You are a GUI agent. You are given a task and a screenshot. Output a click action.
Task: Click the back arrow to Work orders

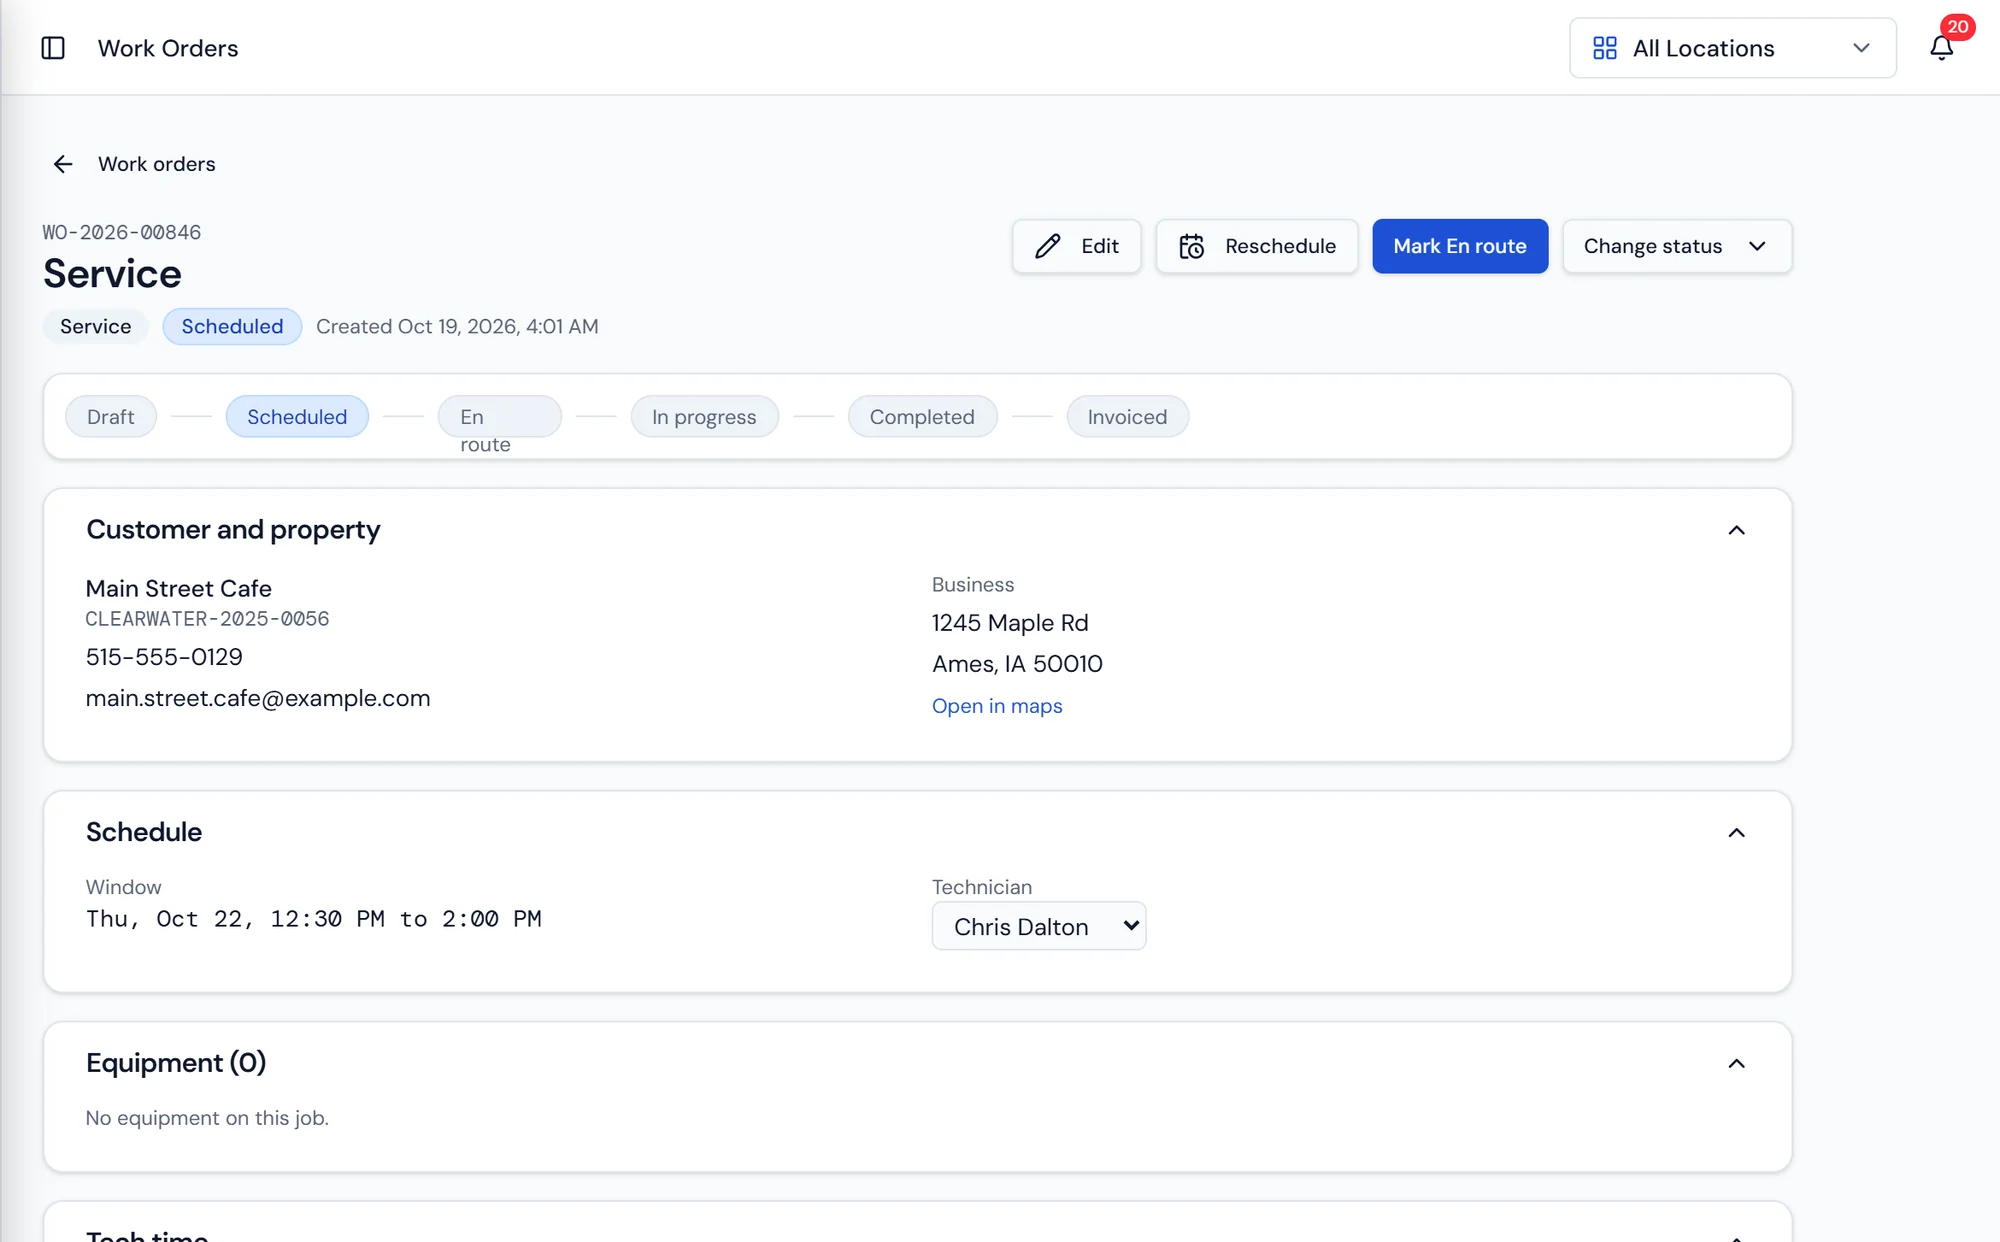pyautogui.click(x=63, y=164)
